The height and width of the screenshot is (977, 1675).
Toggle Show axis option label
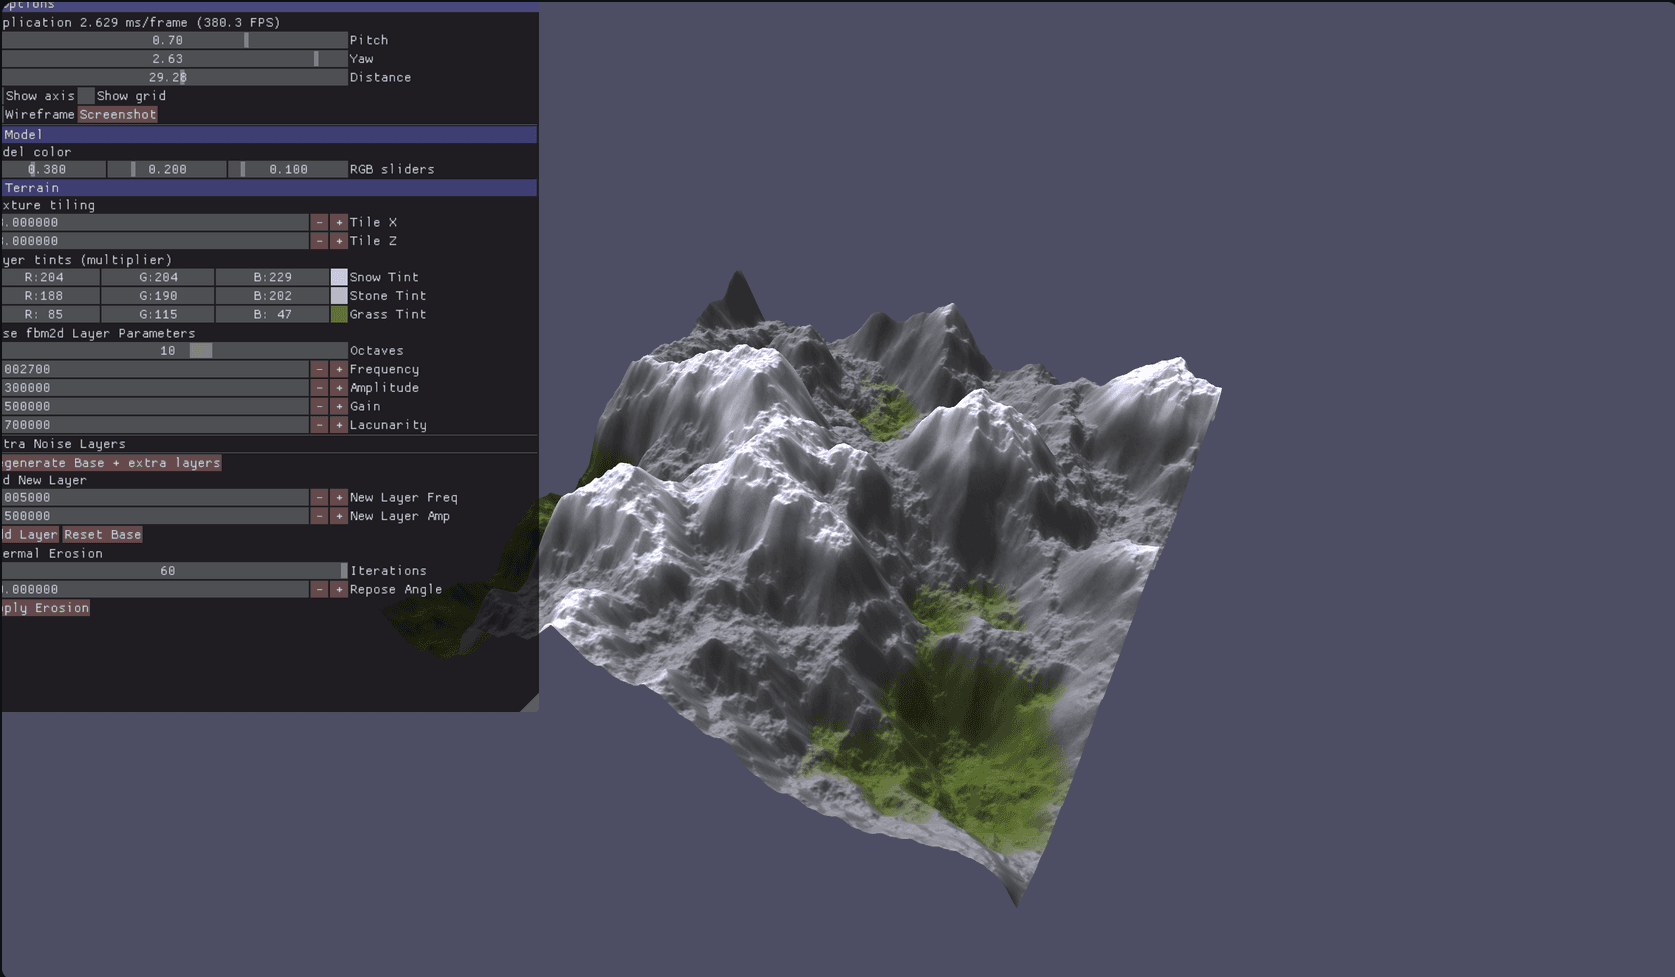pos(40,96)
